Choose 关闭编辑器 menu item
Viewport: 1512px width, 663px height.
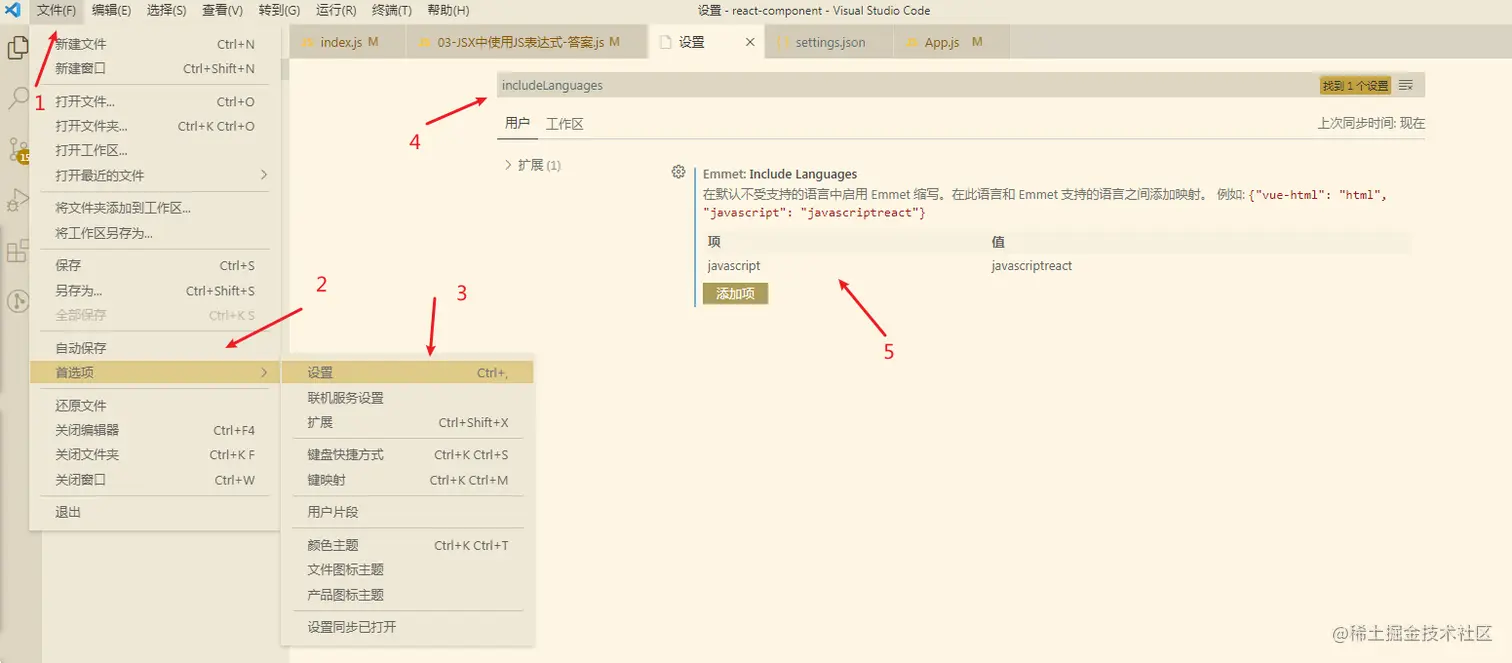155,430
